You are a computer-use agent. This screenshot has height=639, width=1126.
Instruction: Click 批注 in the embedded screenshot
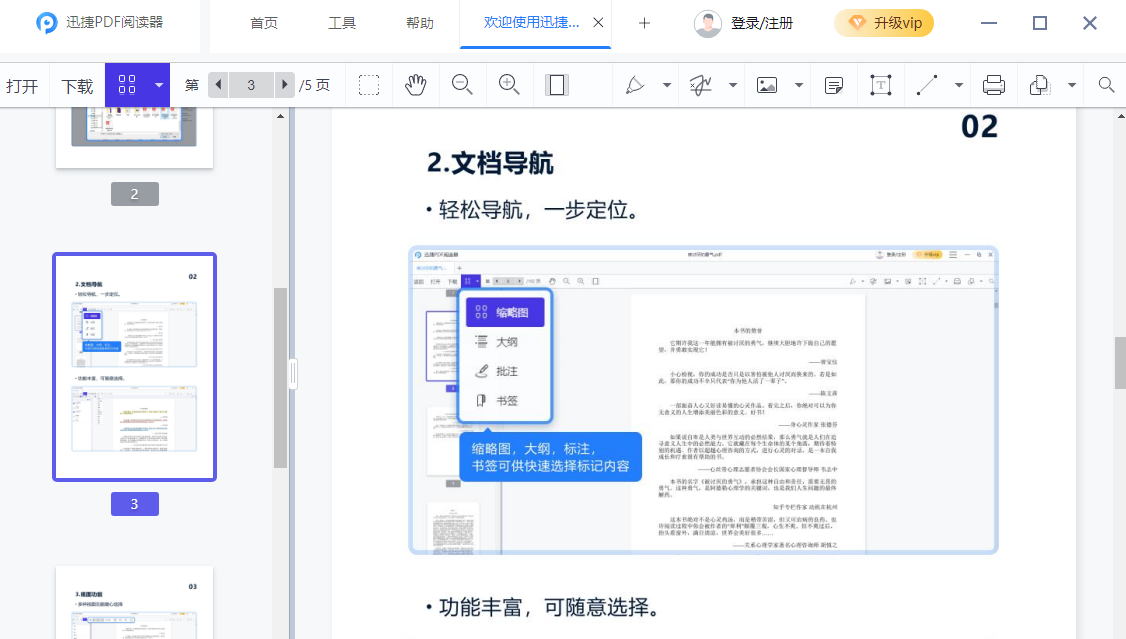(506, 371)
